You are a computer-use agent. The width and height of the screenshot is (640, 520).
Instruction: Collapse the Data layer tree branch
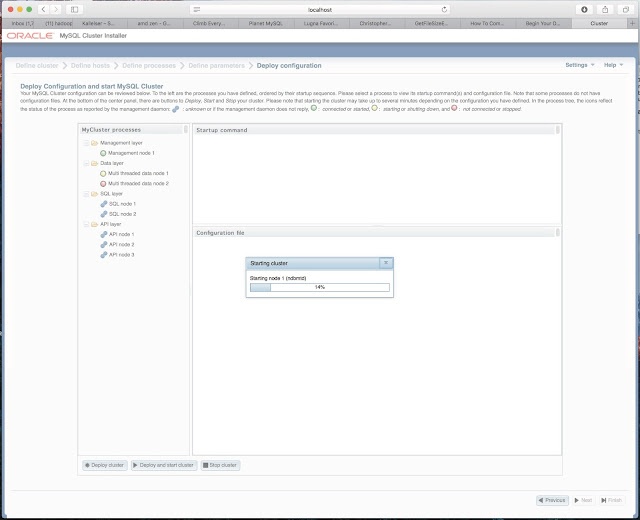(x=86, y=163)
